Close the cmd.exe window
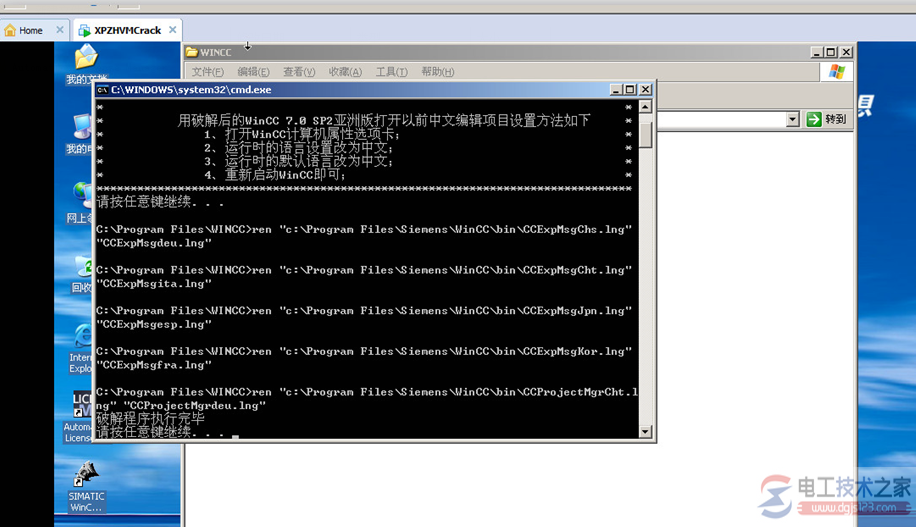The height and width of the screenshot is (527, 916). pyautogui.click(x=645, y=89)
